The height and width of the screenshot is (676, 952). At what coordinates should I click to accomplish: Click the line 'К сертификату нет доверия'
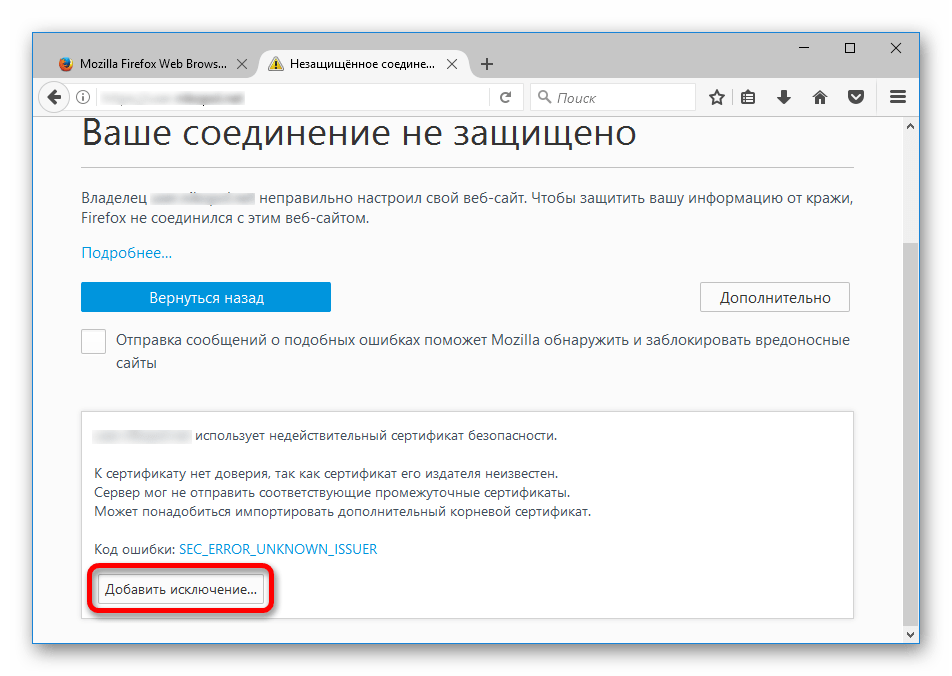tap(326, 473)
